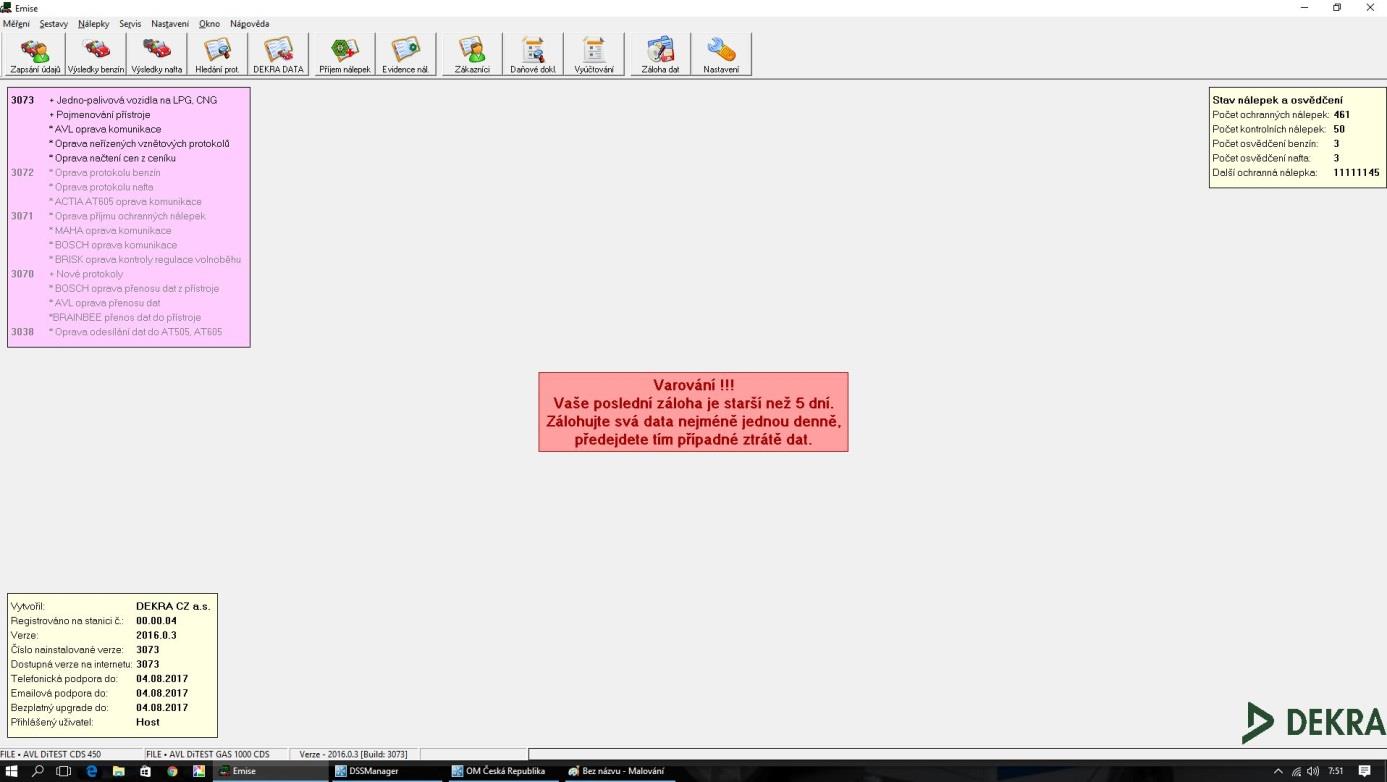Open Výsledky benzín results

click(x=96, y=55)
